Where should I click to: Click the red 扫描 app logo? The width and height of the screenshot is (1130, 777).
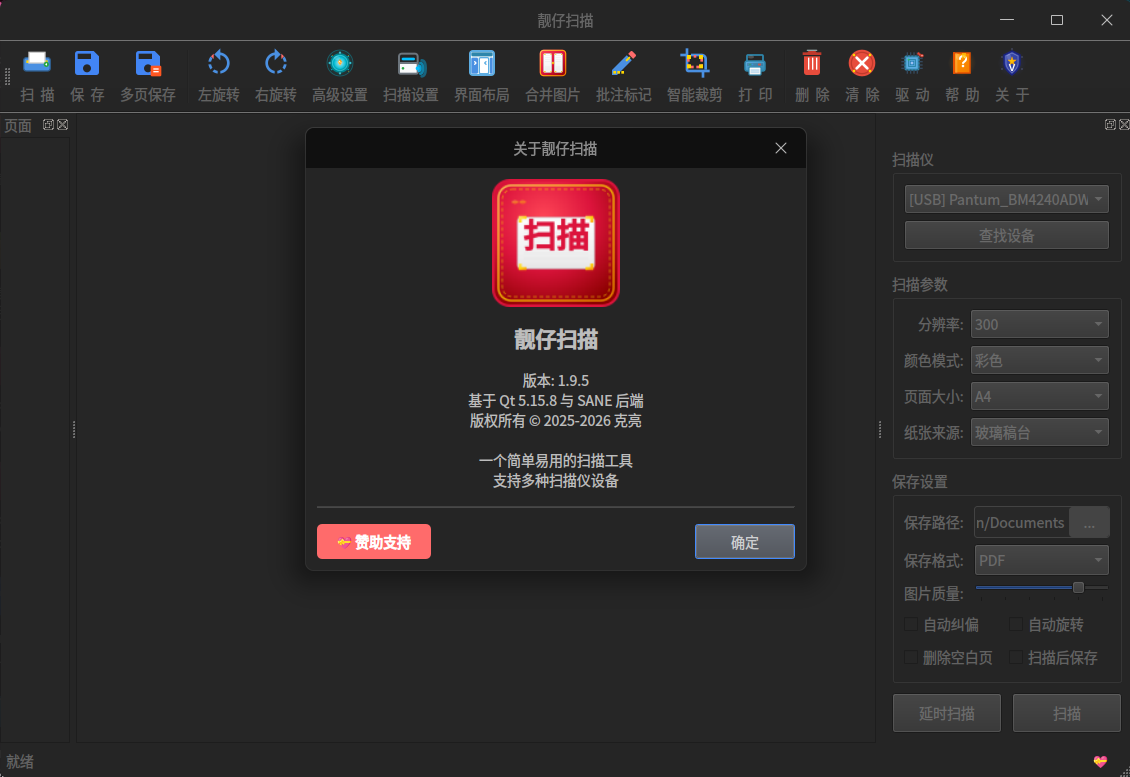[x=556, y=243]
